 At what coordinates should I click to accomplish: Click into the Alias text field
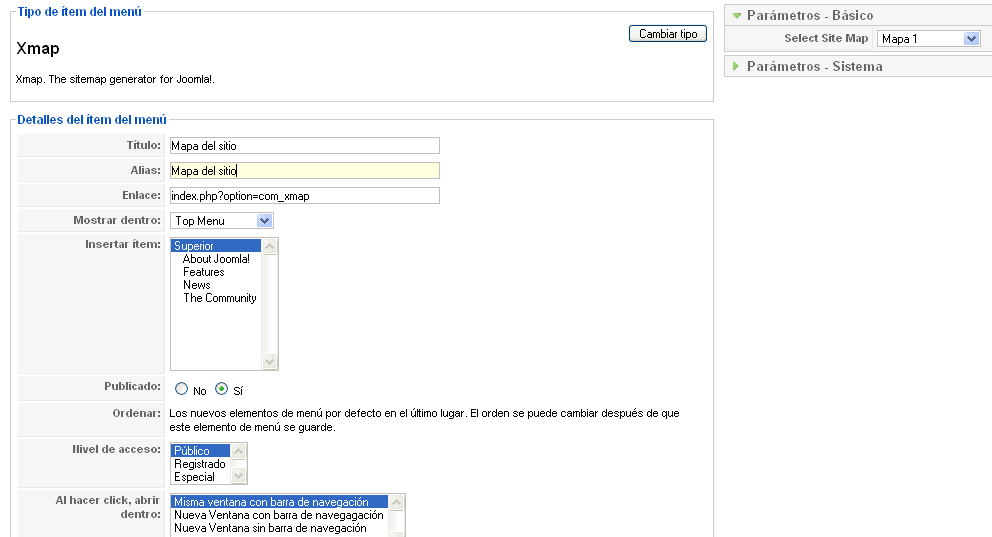pyautogui.click(x=304, y=171)
